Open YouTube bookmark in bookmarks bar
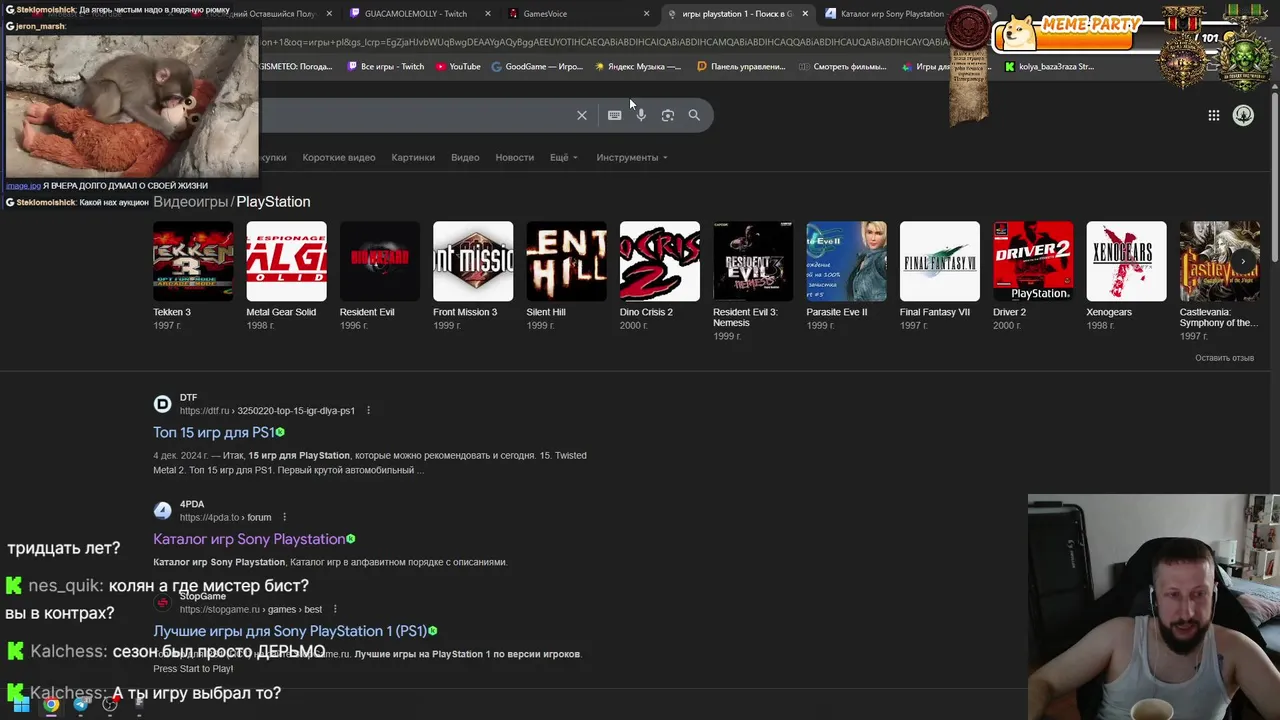 (x=458, y=67)
